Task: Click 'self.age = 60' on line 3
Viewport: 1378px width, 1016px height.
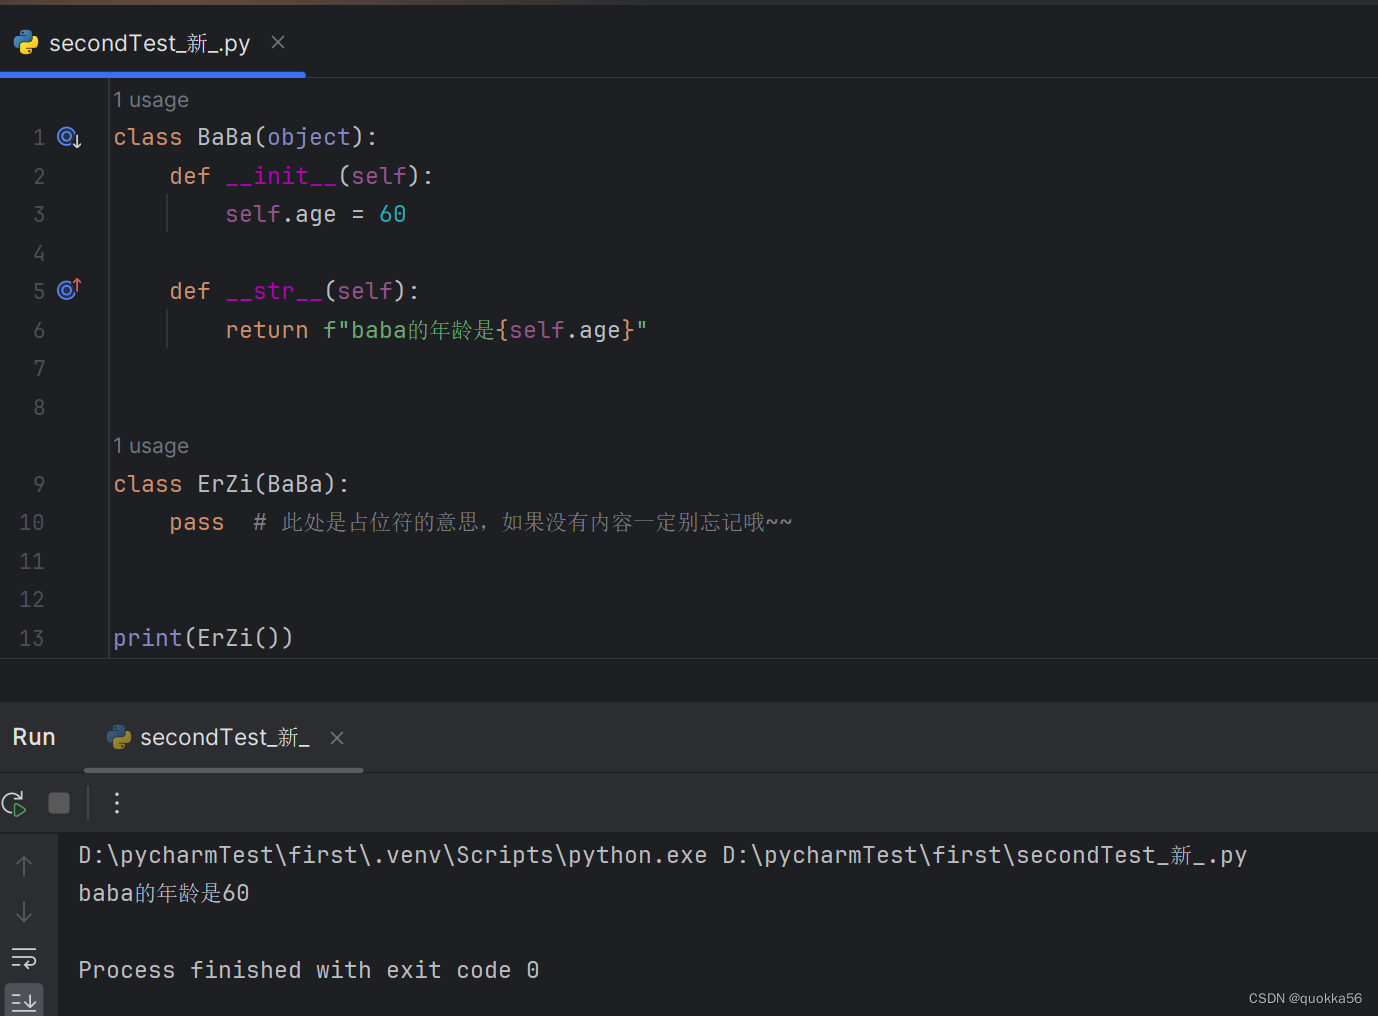Action: 316,214
